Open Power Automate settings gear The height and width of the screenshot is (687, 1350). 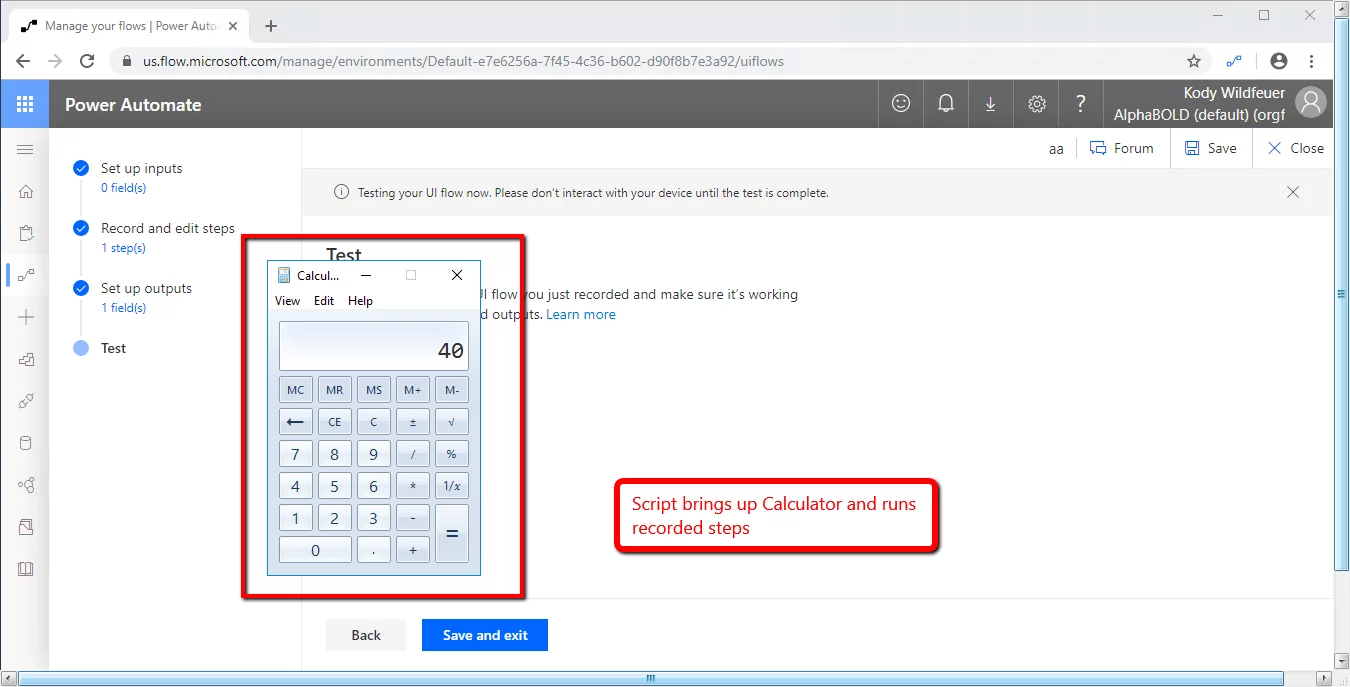1037,104
